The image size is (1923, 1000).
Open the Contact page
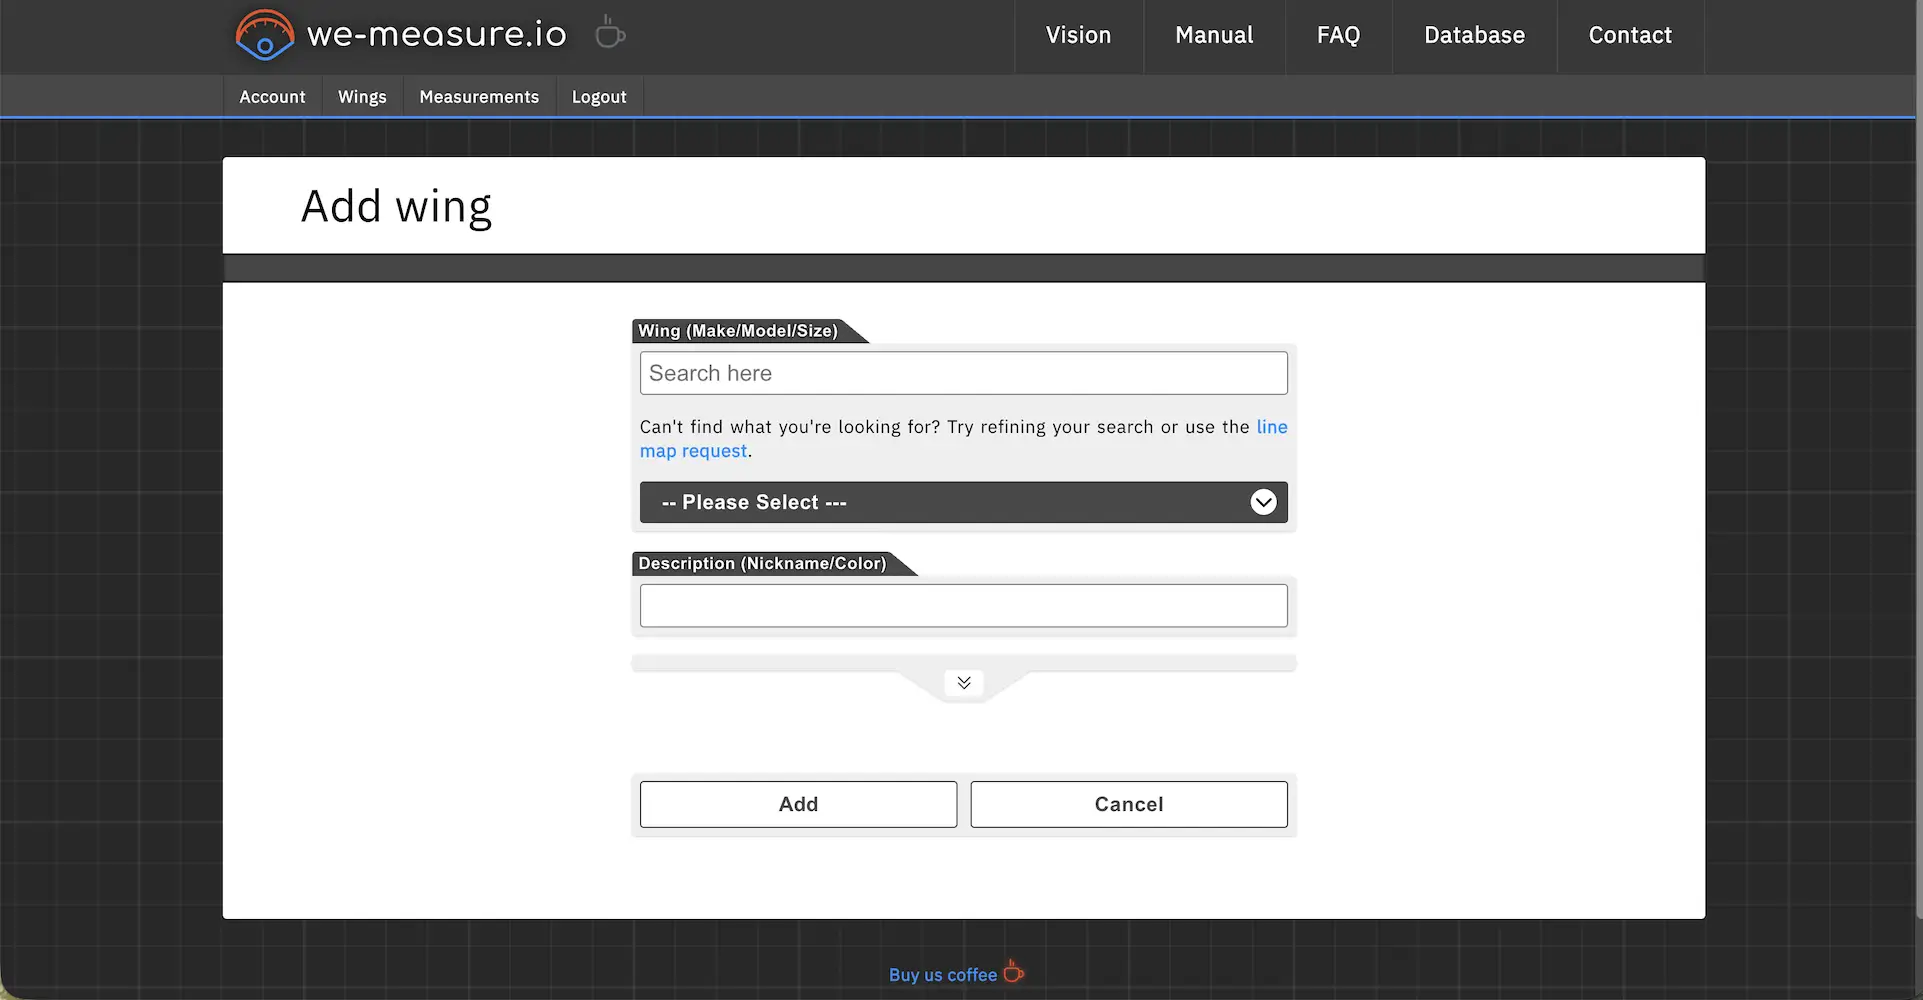pos(1630,35)
